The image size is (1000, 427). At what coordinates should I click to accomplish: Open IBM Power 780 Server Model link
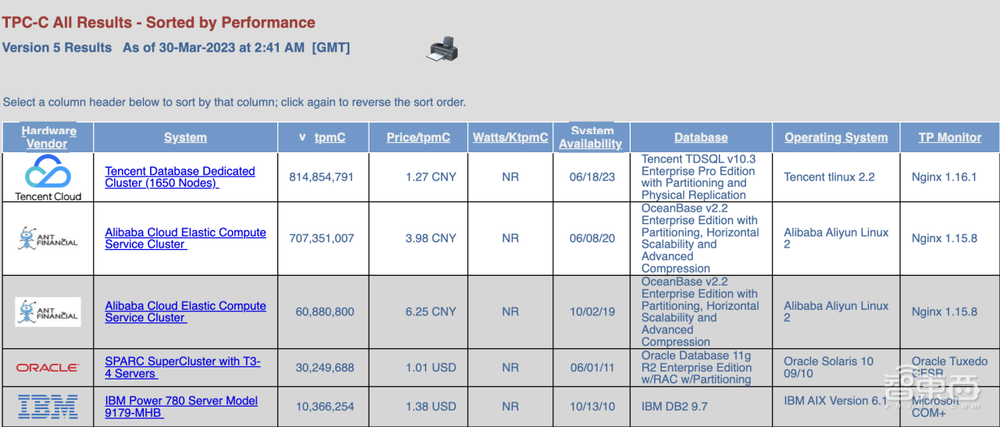(x=180, y=406)
